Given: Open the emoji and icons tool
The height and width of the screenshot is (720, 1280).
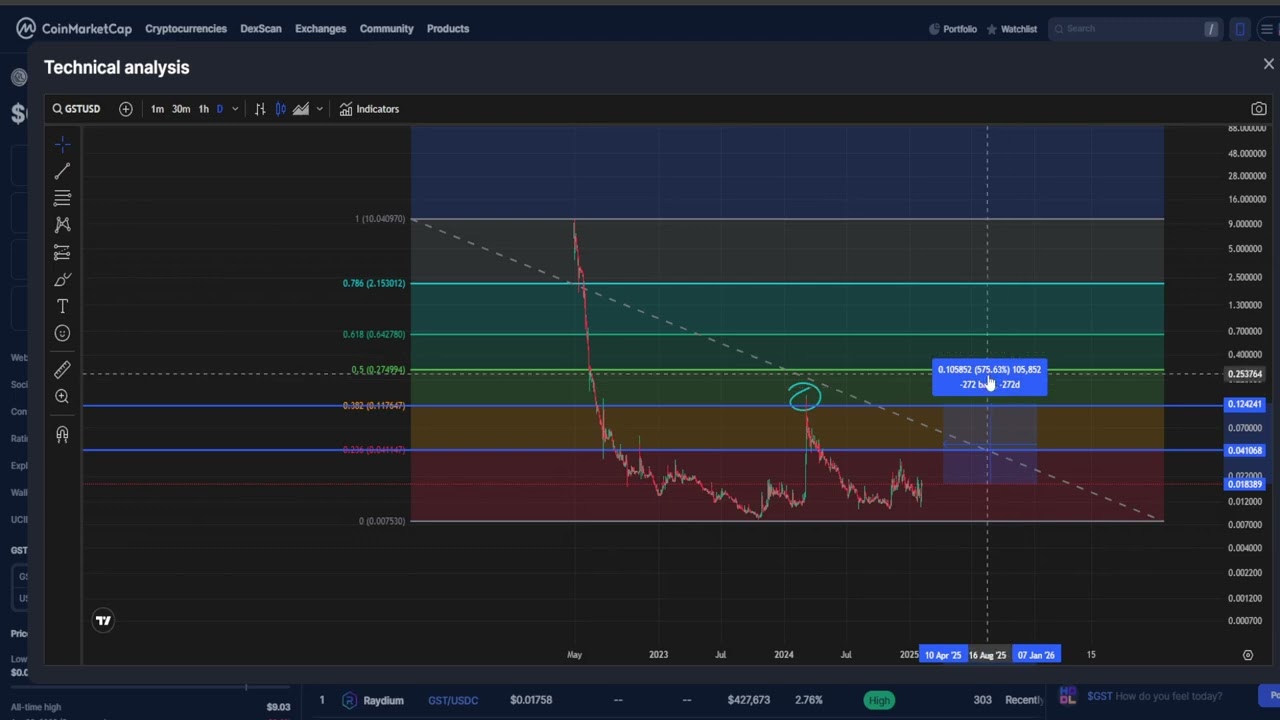Looking at the screenshot, I should [x=62, y=333].
